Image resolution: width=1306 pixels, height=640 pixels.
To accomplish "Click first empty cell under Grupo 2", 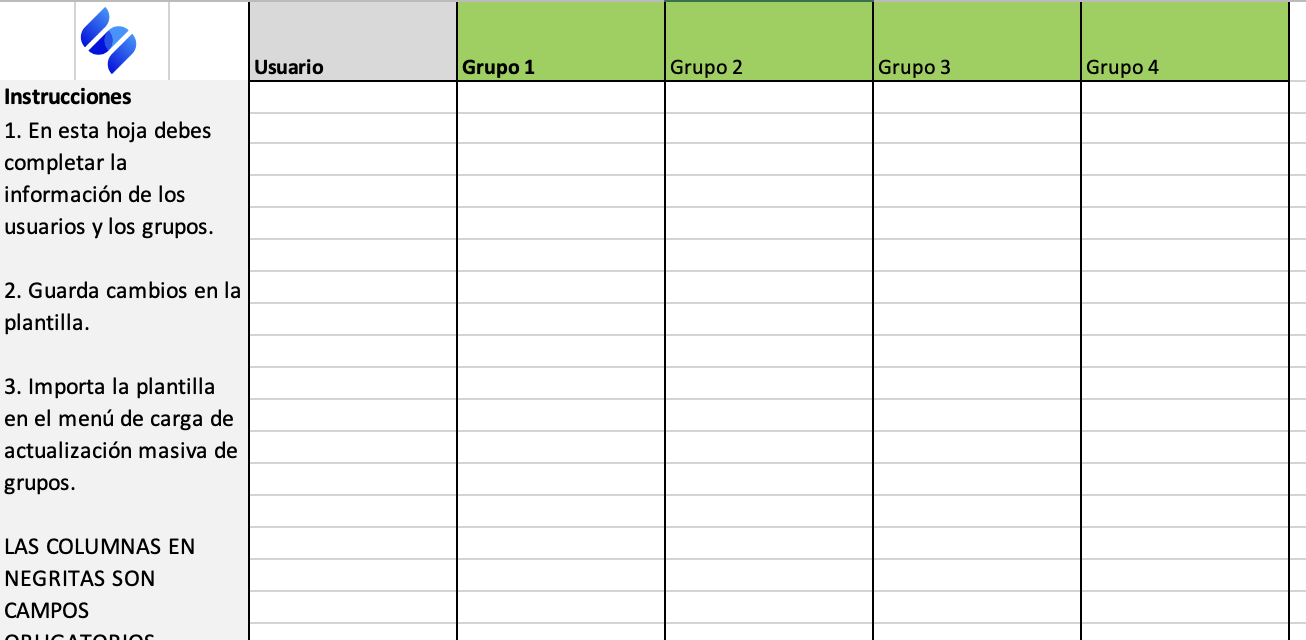I will pos(769,98).
